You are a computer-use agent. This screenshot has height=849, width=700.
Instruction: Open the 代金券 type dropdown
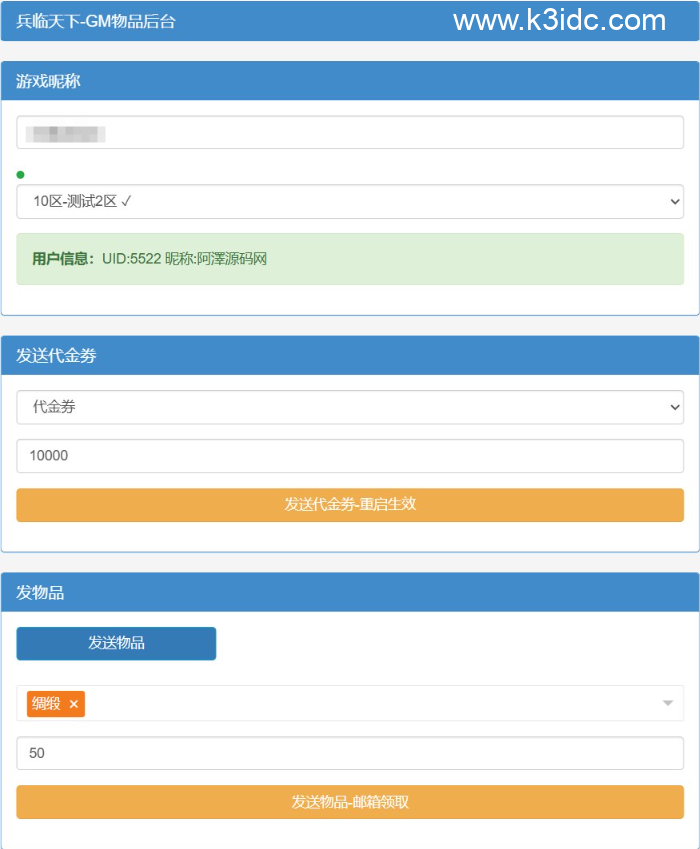[x=350, y=407]
